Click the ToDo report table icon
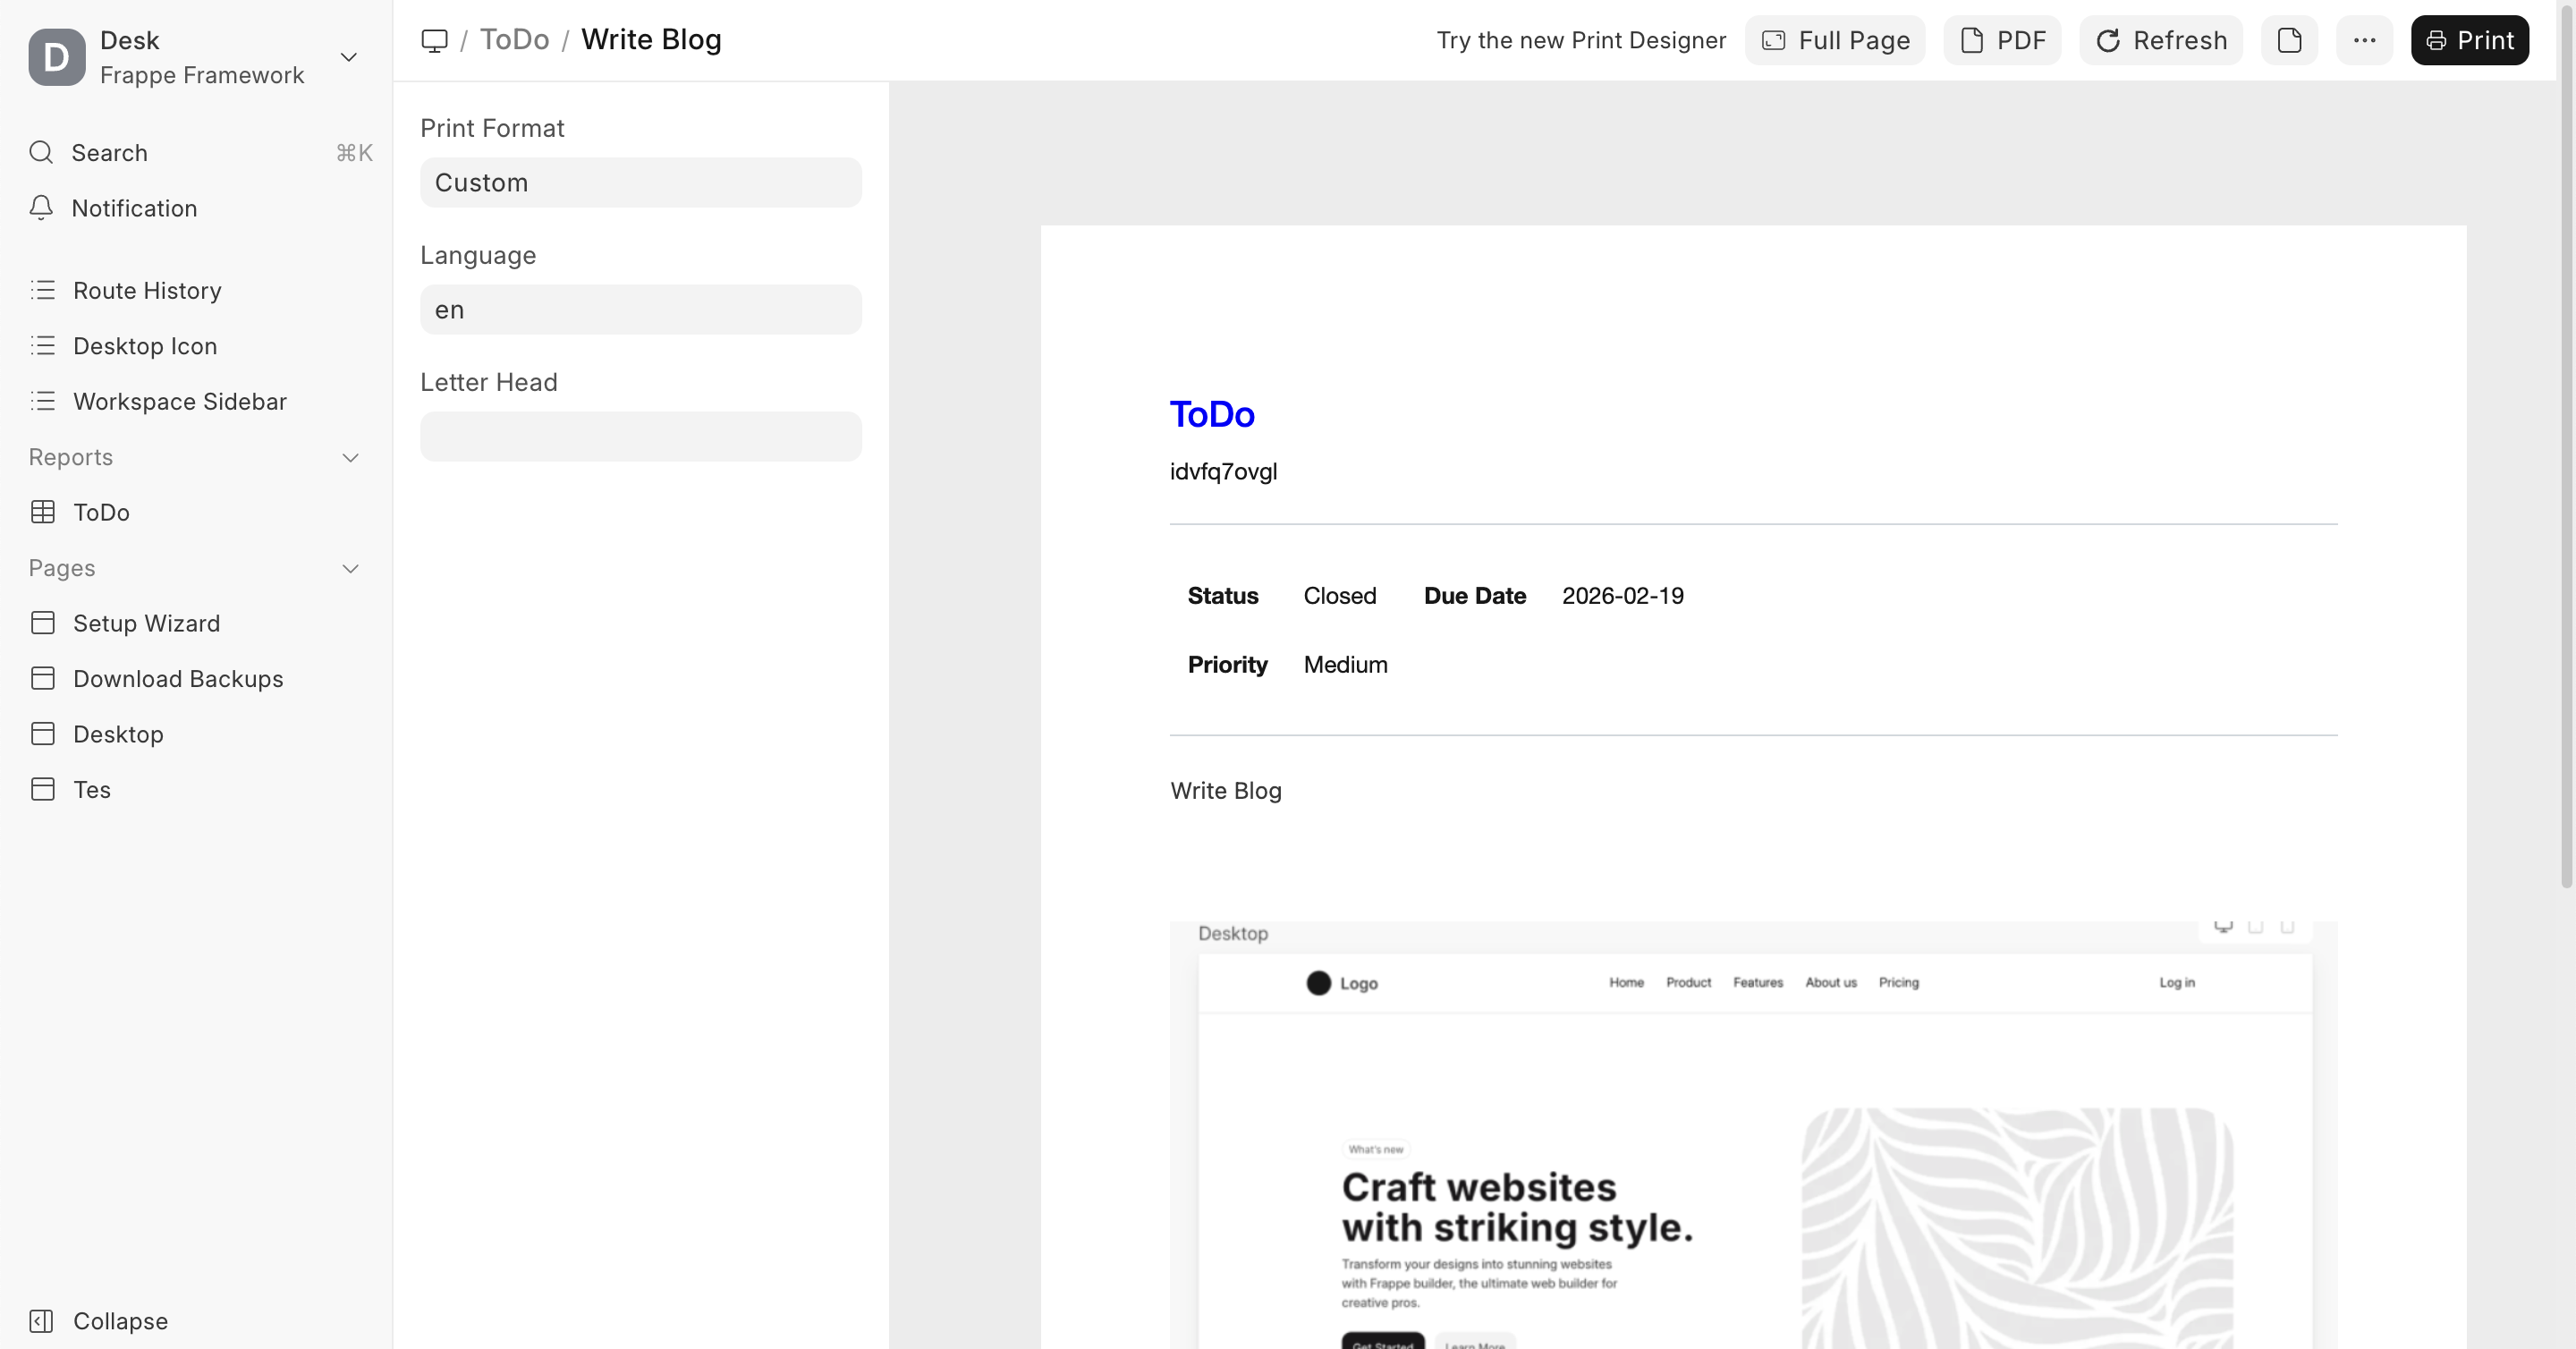Viewport: 2576px width, 1349px height. pyautogui.click(x=43, y=512)
